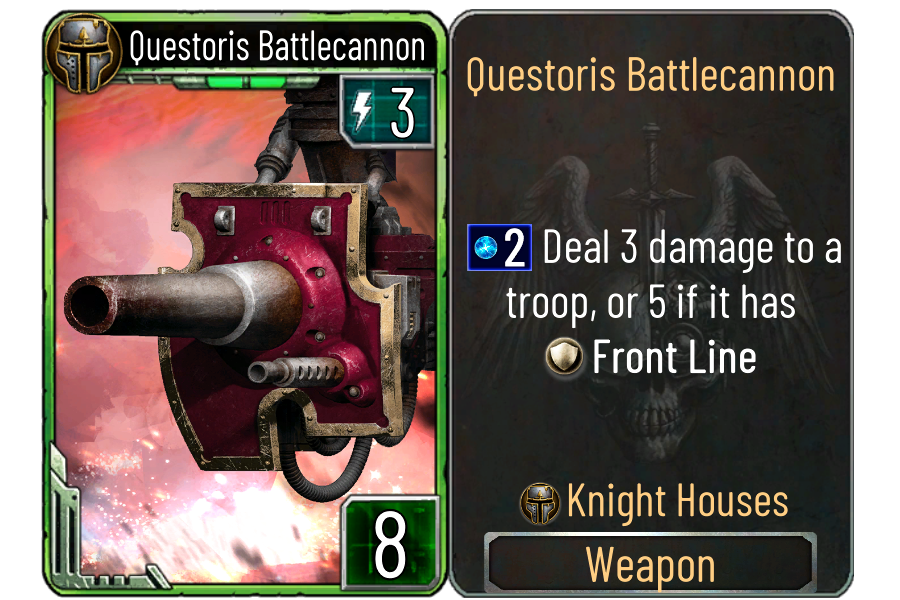Click the Knight Houses helmet icon
Image resolution: width=900 pixels, height=600 pixels.
(540, 504)
